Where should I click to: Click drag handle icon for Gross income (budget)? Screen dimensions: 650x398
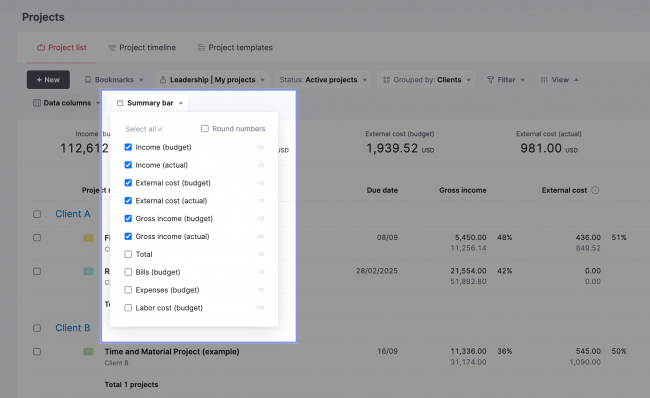click(x=261, y=218)
